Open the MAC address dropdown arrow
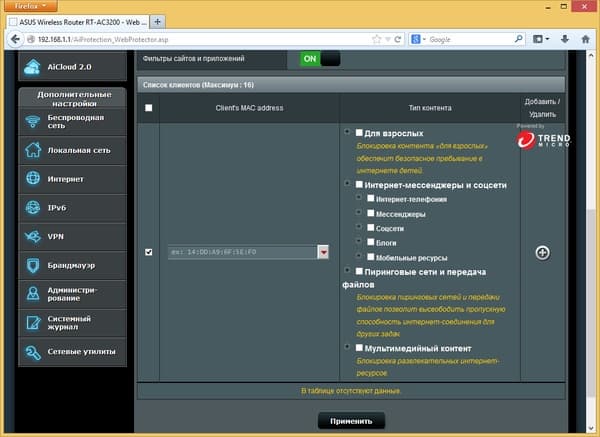 pyautogui.click(x=323, y=252)
